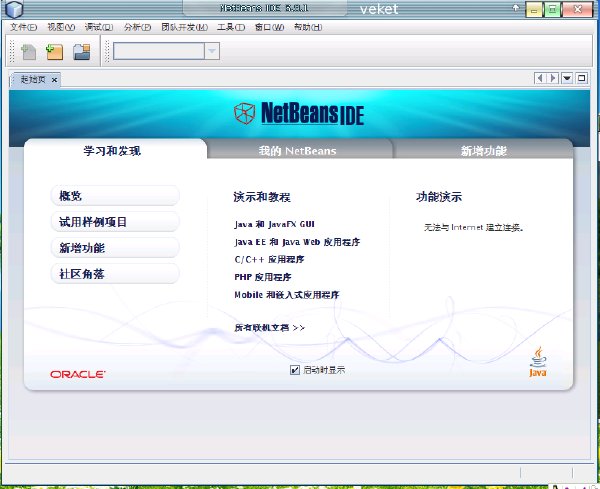
Task: Click the NetBeans IDE logo banner
Action: pos(299,113)
